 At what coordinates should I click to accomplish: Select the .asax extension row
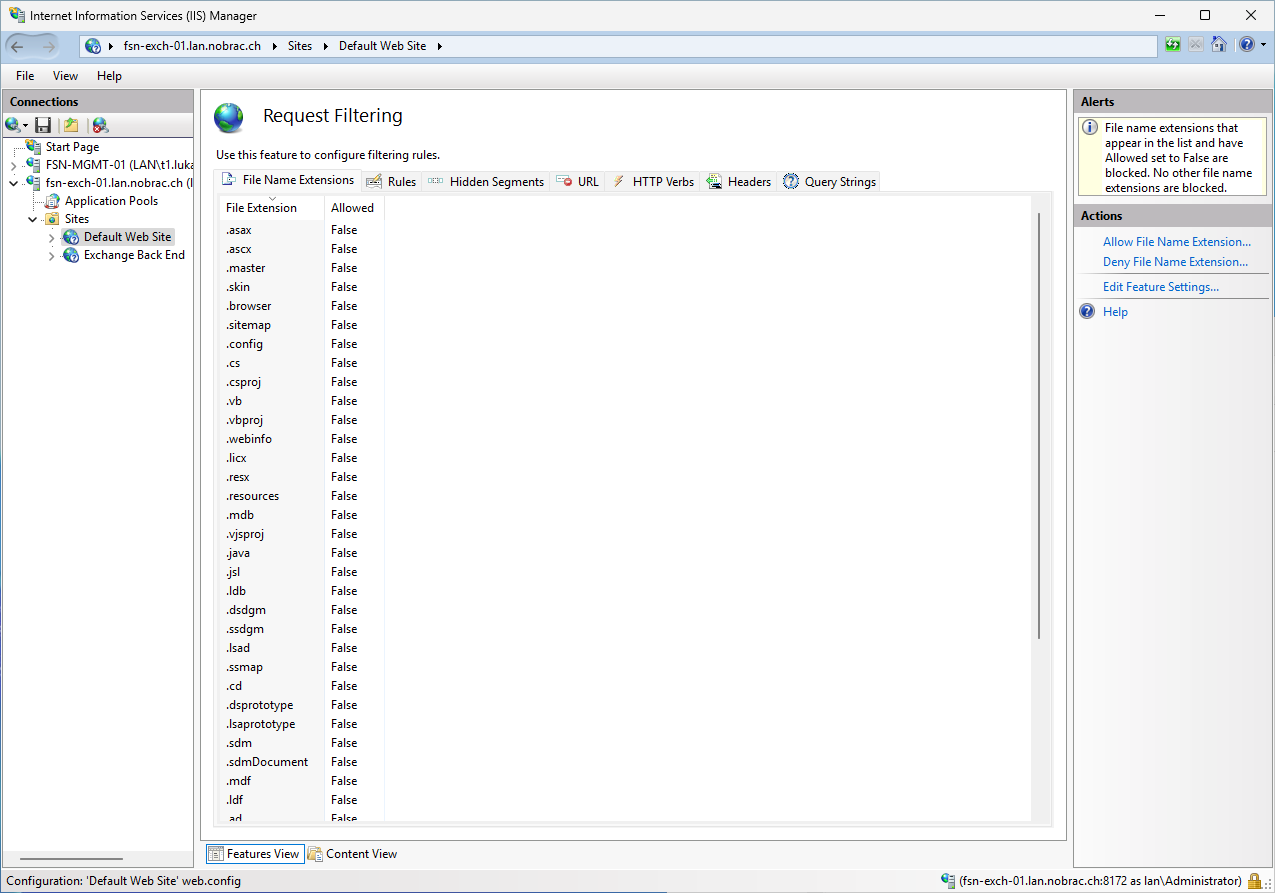coord(625,230)
